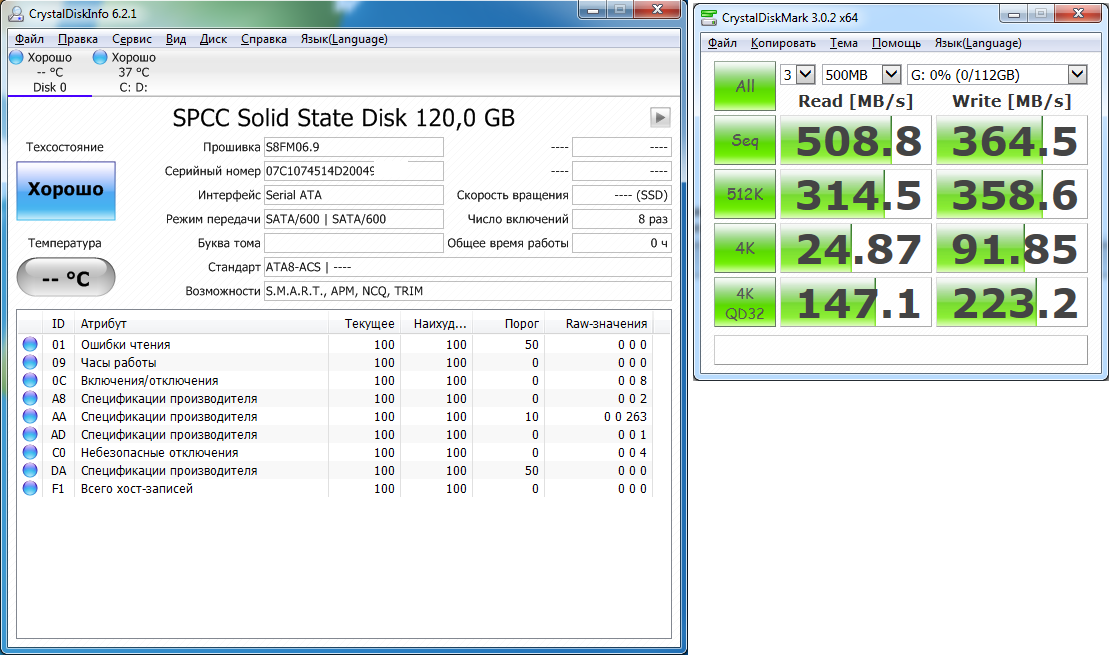Start the 4K QD32 benchmark test
Image resolution: width=1115 pixels, height=658 pixels.
745,302
